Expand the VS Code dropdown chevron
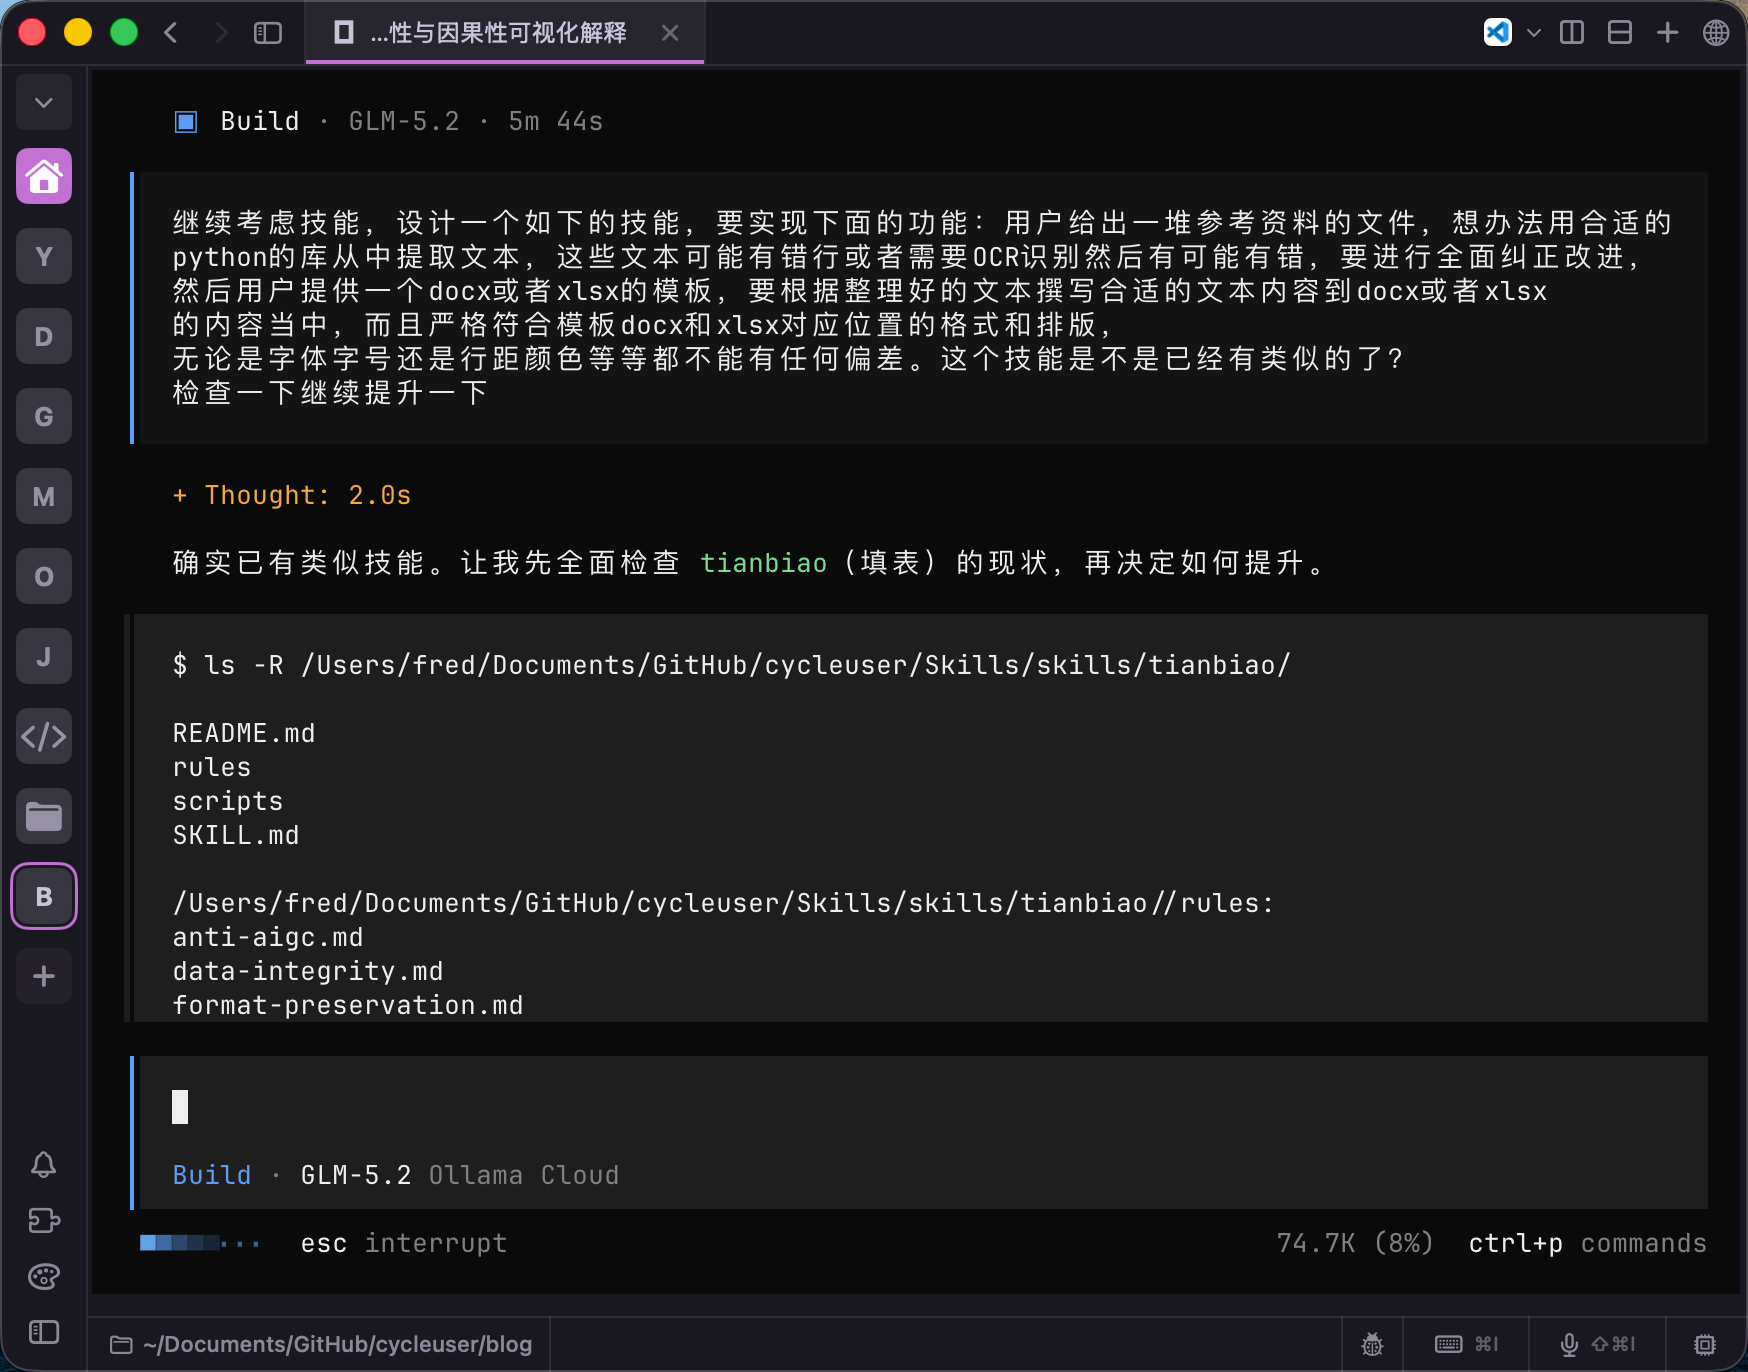Viewport: 1748px width, 1372px height. pos(1533,33)
